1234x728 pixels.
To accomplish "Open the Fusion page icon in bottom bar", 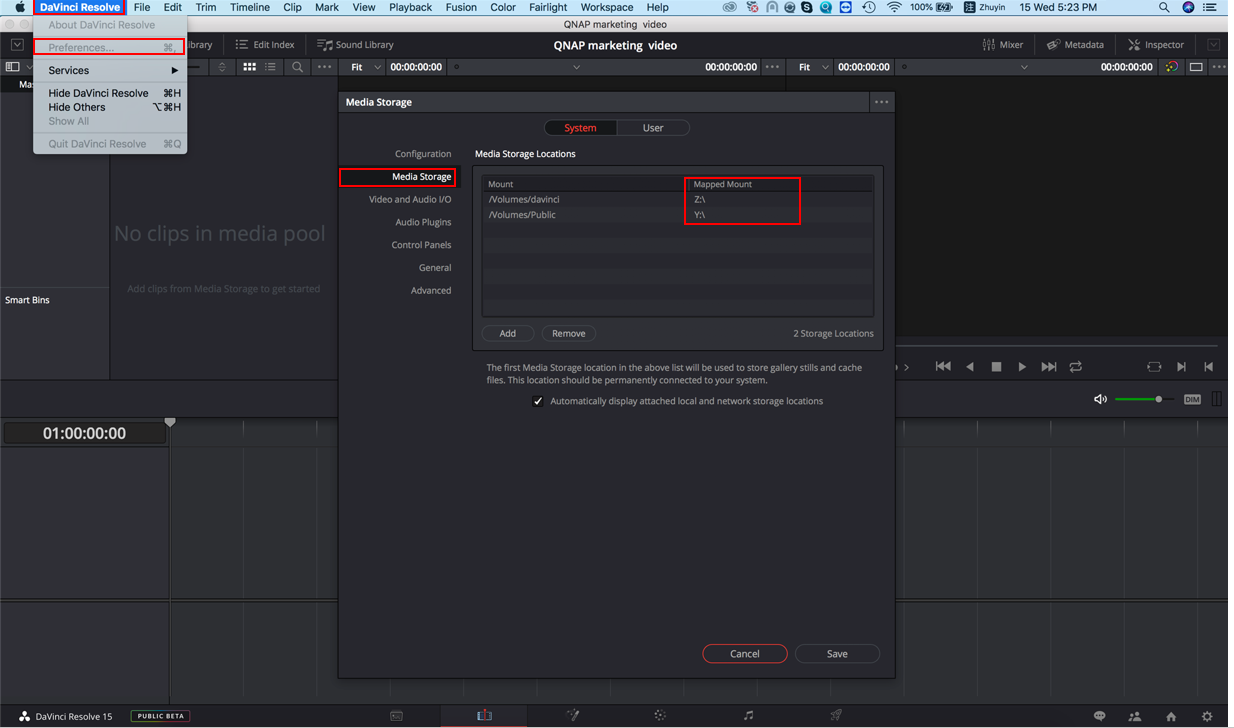I will pos(573,716).
